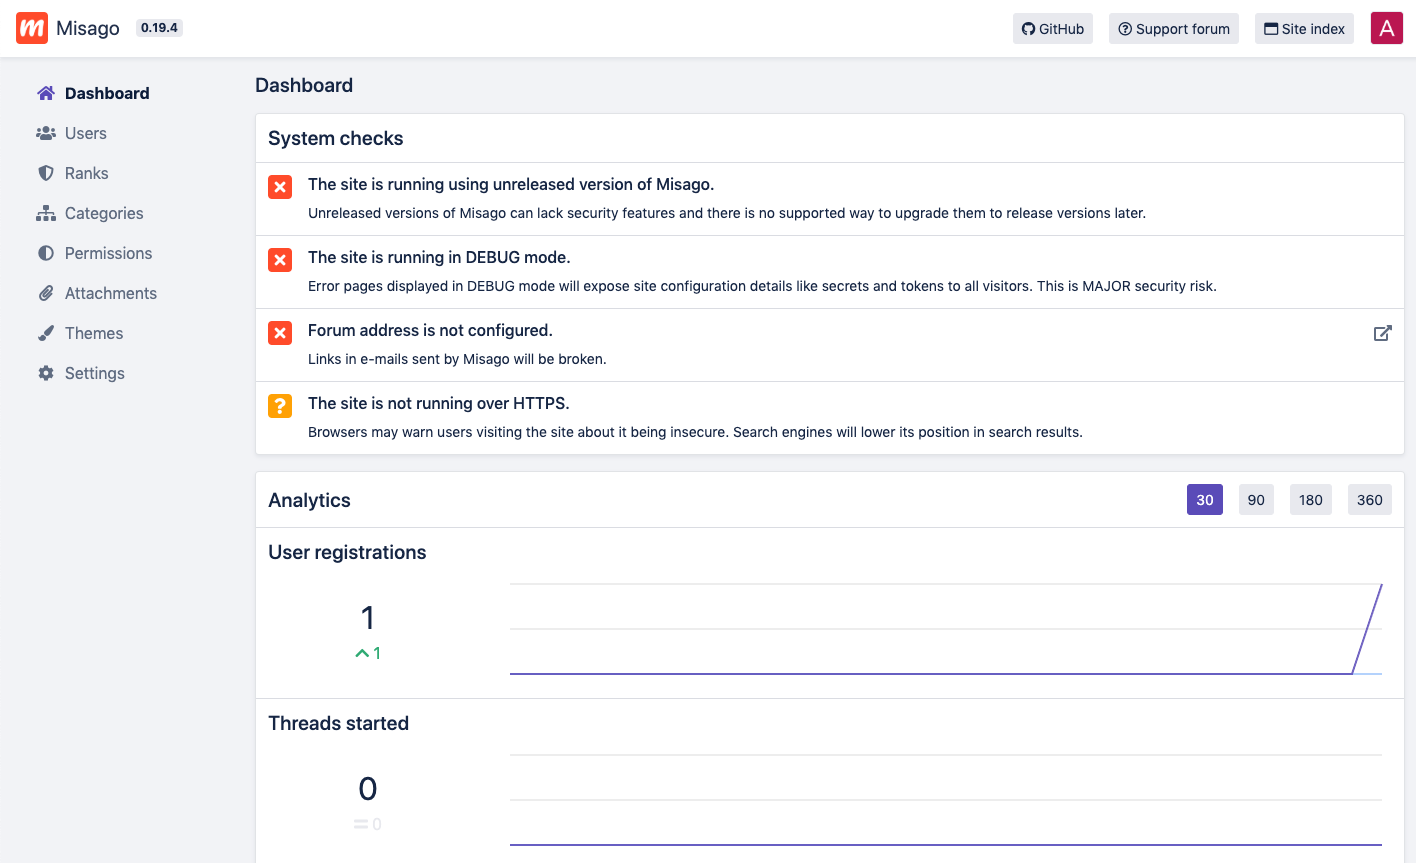The width and height of the screenshot is (1416, 863).
Task: Open forum address settings external link icon
Action: pyautogui.click(x=1382, y=333)
